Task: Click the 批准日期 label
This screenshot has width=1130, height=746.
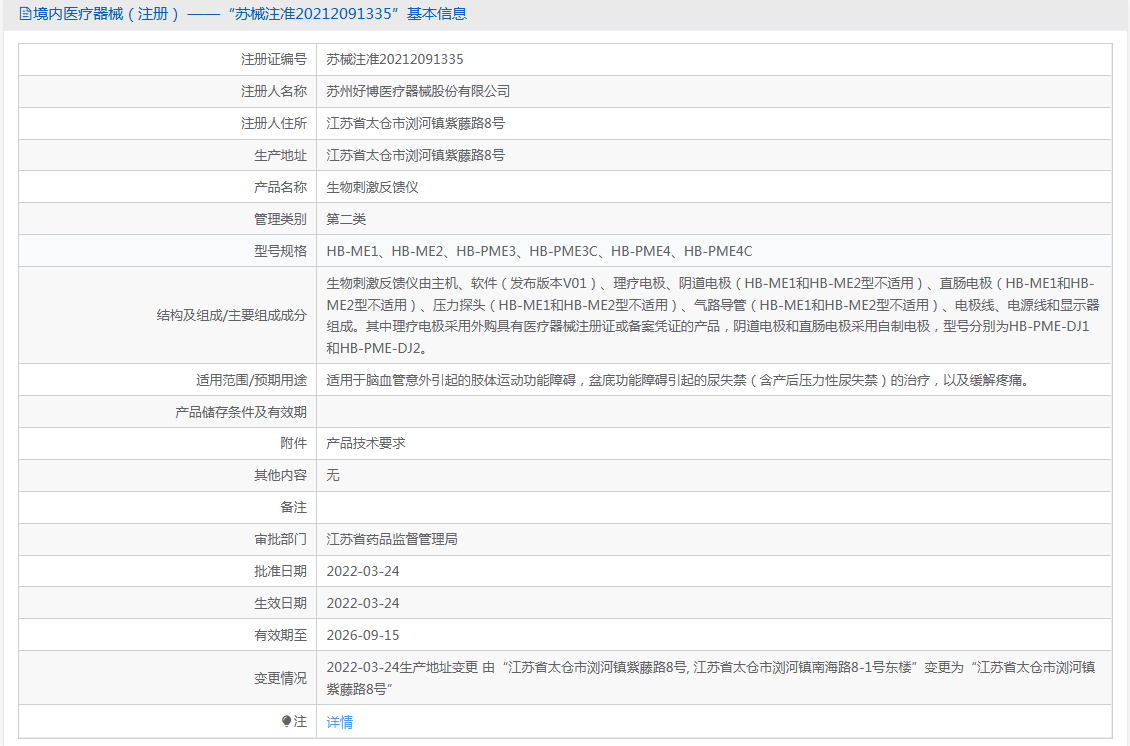Action: (x=280, y=571)
